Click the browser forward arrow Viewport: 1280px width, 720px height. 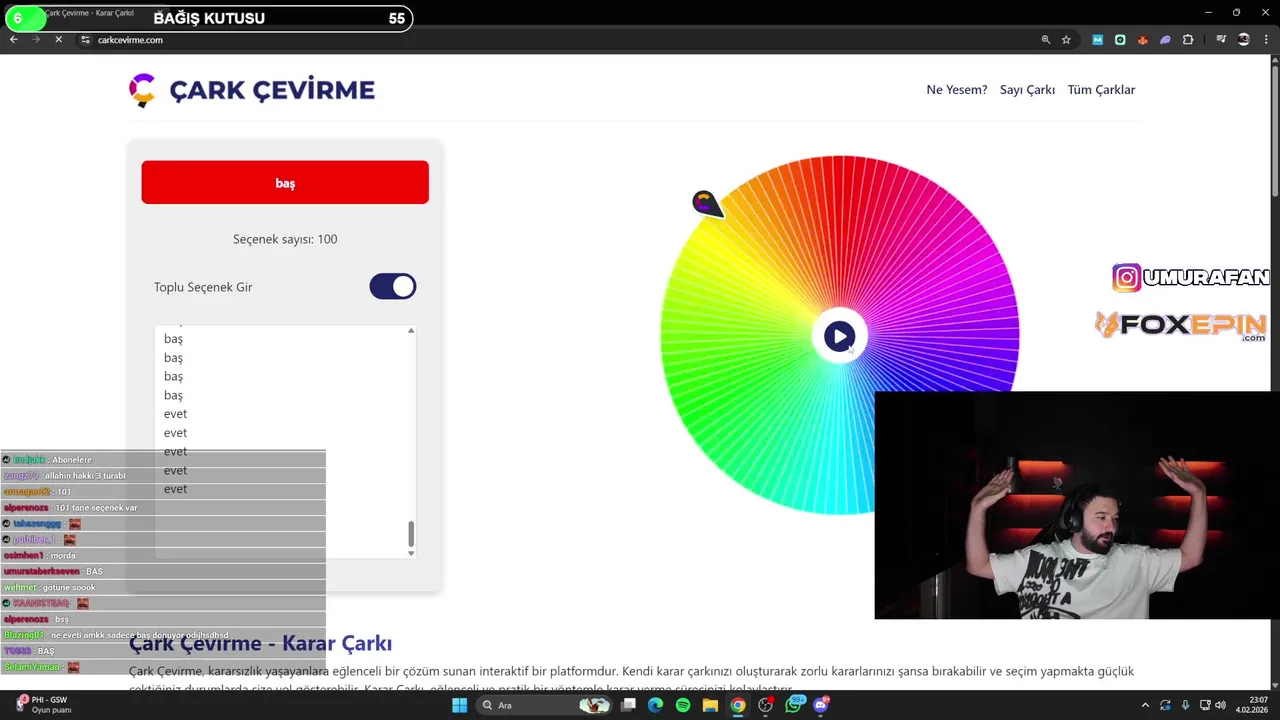point(36,40)
